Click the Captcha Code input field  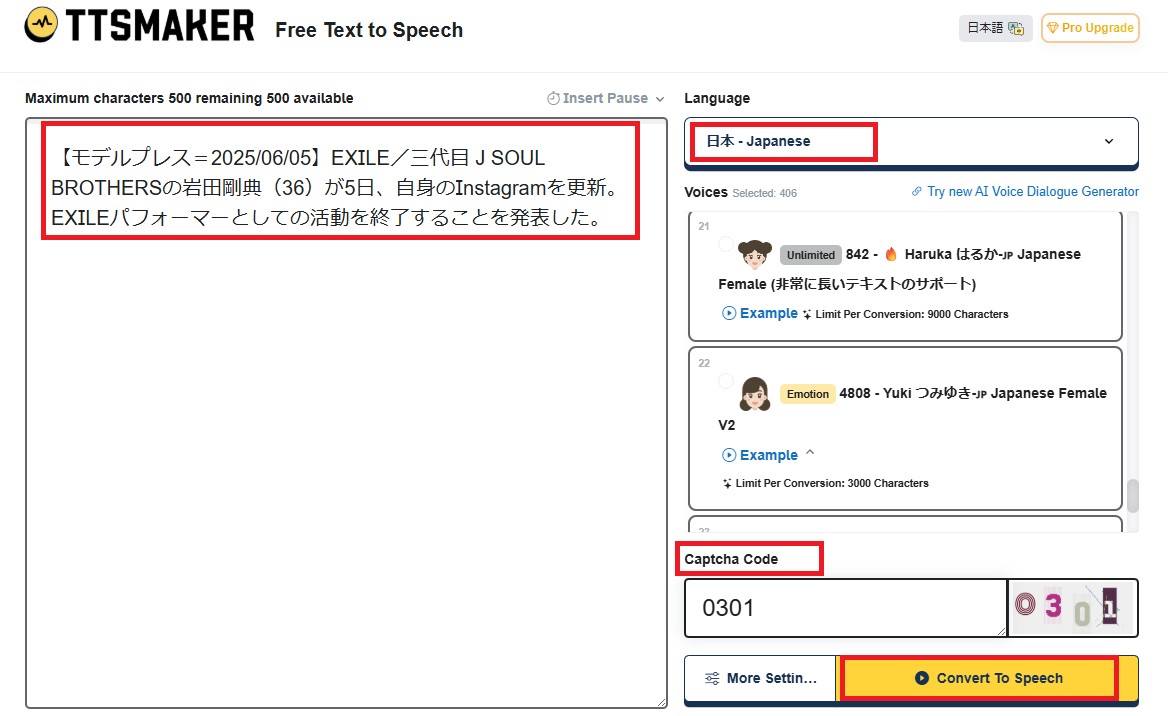(x=845, y=608)
